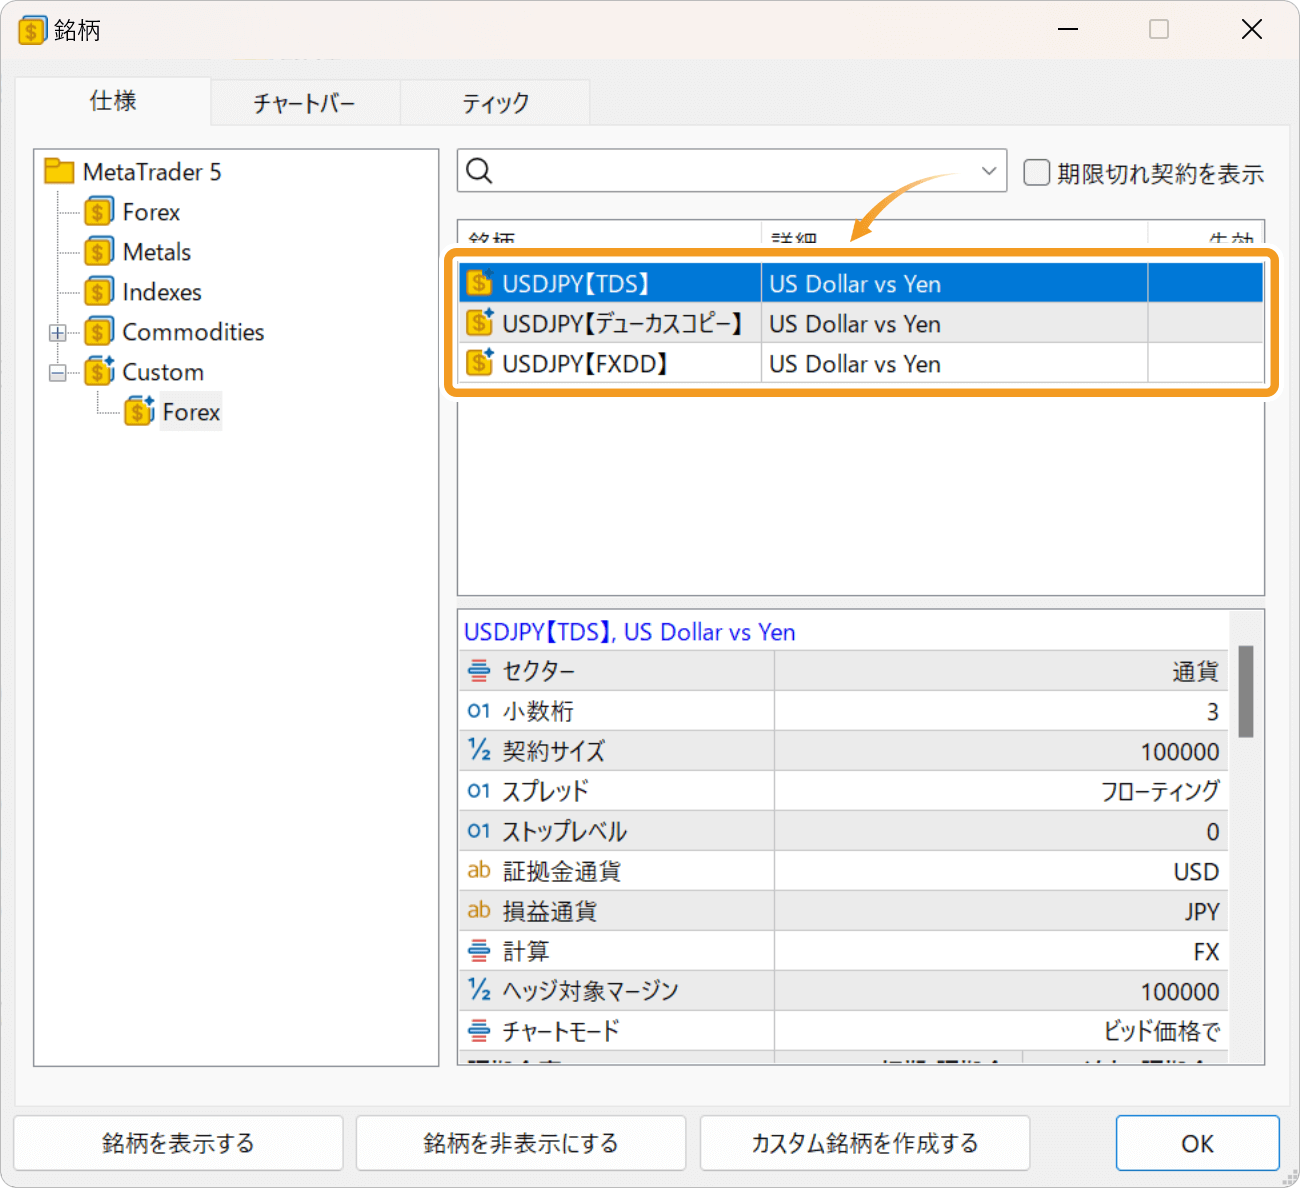Screen dimensions: 1300x1188
Task: Click the 証拠金通貨 ab icon
Action: (479, 870)
